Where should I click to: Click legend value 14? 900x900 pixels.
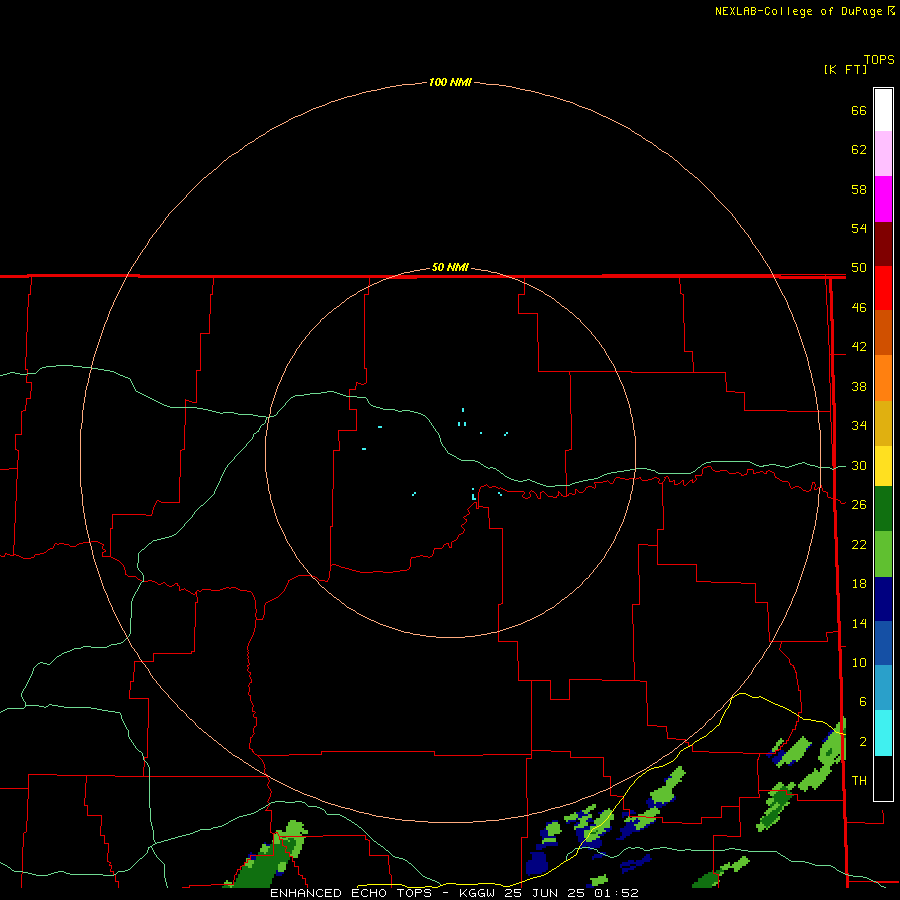pyautogui.click(x=859, y=623)
